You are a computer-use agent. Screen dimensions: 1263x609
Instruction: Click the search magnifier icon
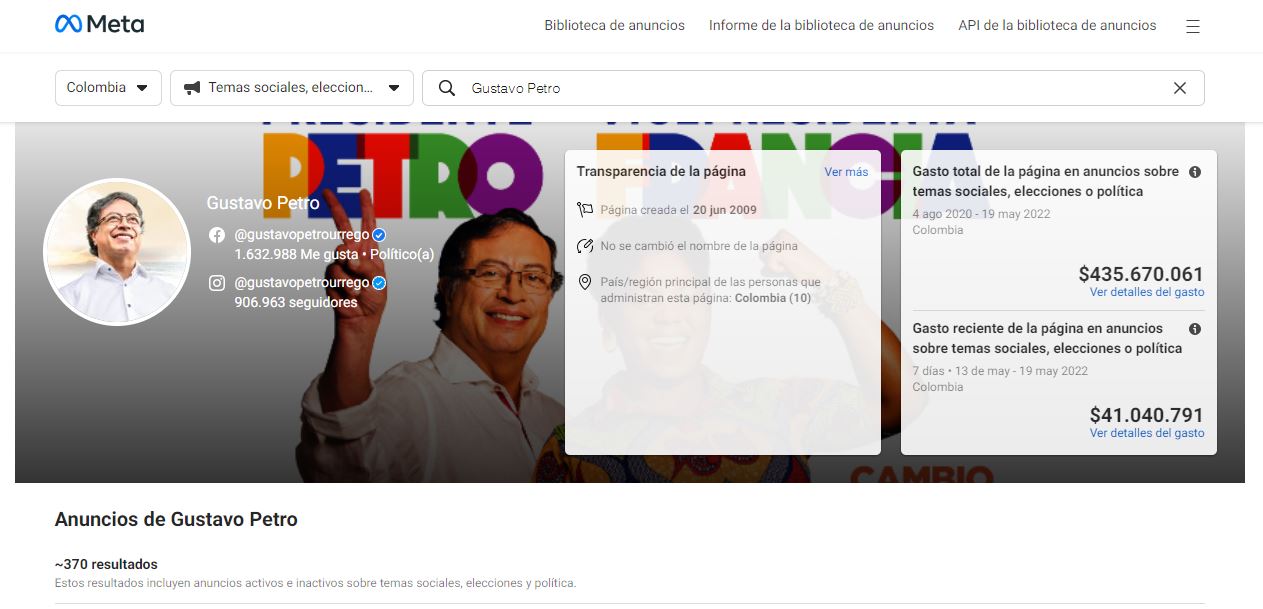point(447,88)
